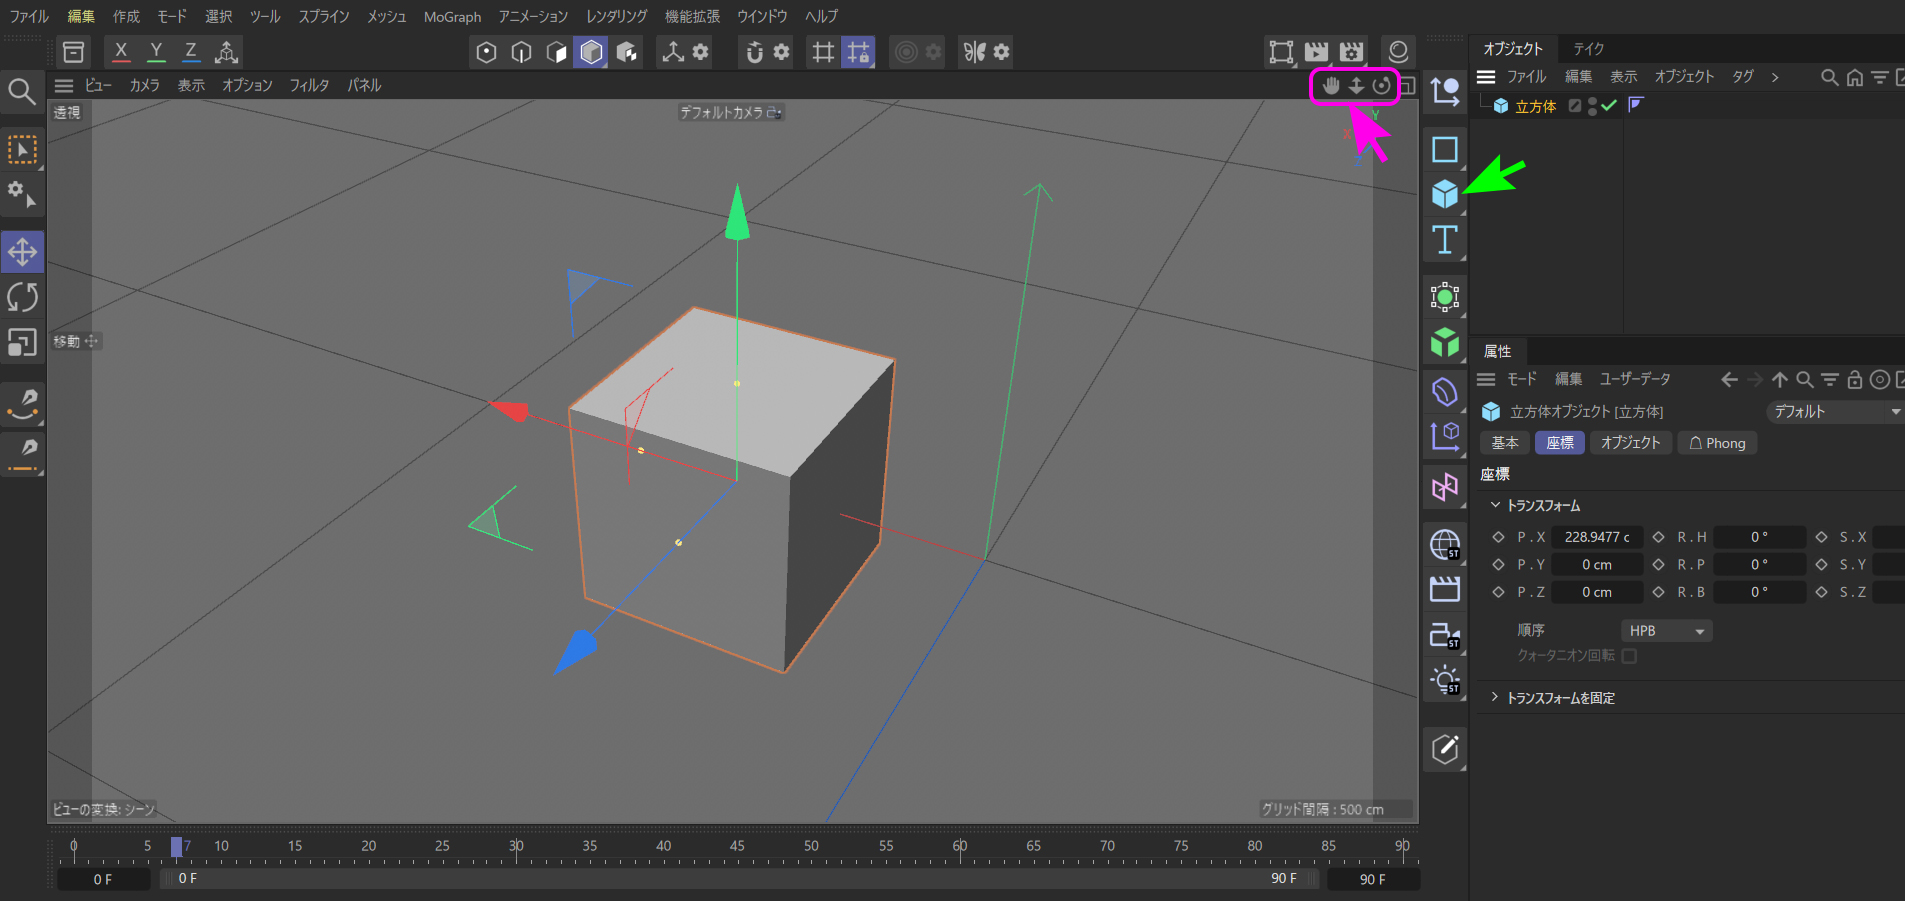Select the Move tool in left toolbar
The width and height of the screenshot is (1905, 901).
click(x=22, y=252)
